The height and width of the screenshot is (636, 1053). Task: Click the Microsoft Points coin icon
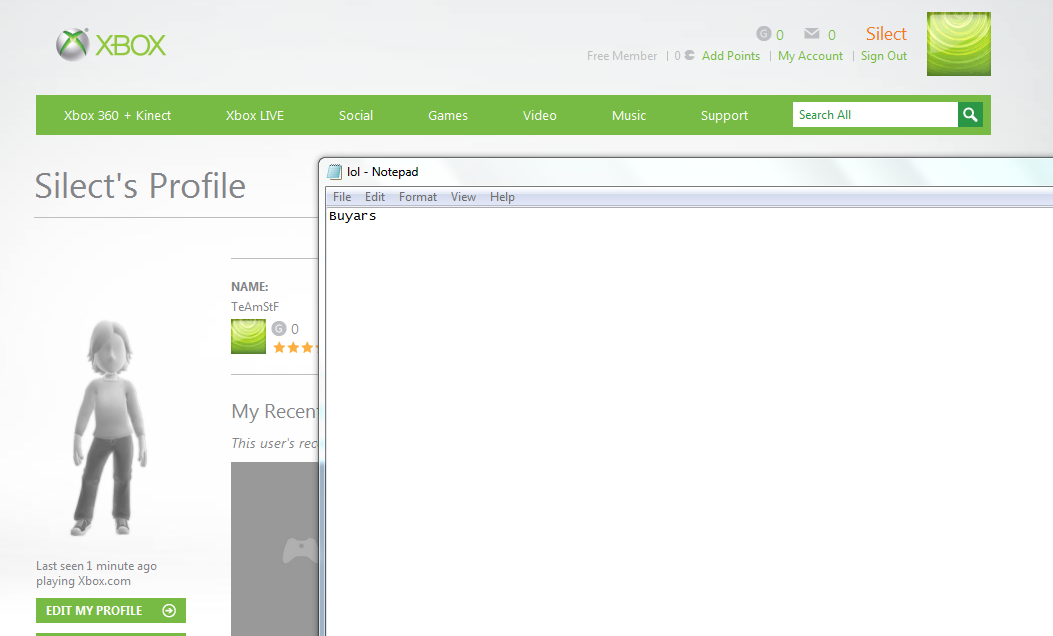pyautogui.click(x=689, y=56)
